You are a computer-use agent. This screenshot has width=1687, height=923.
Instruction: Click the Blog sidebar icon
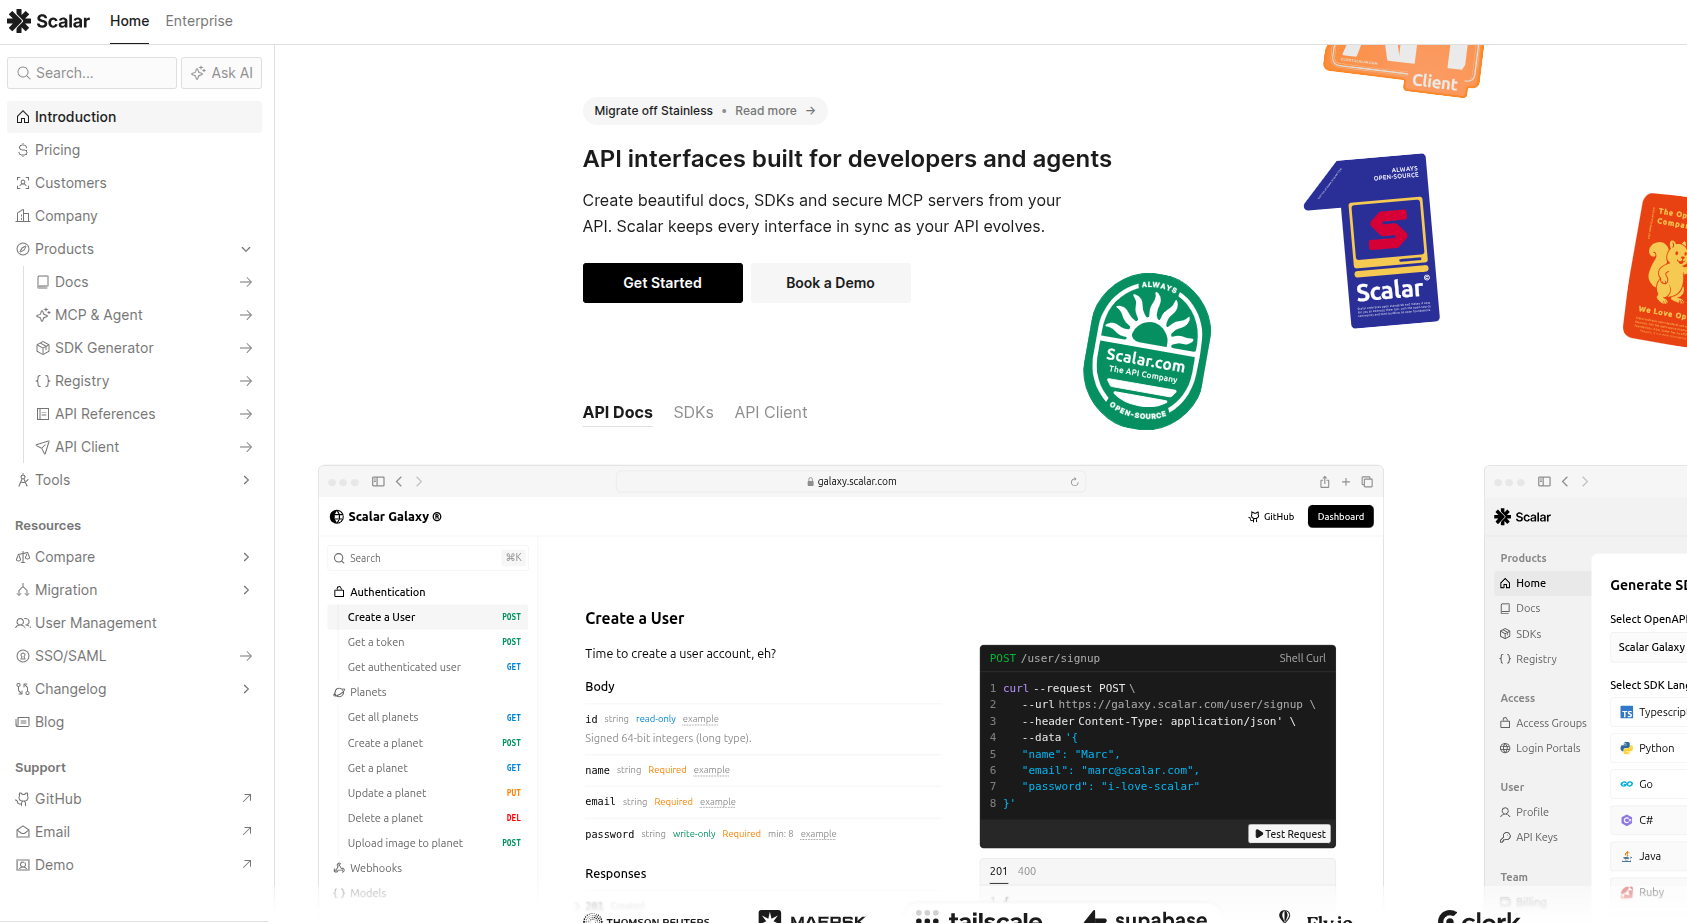point(23,722)
